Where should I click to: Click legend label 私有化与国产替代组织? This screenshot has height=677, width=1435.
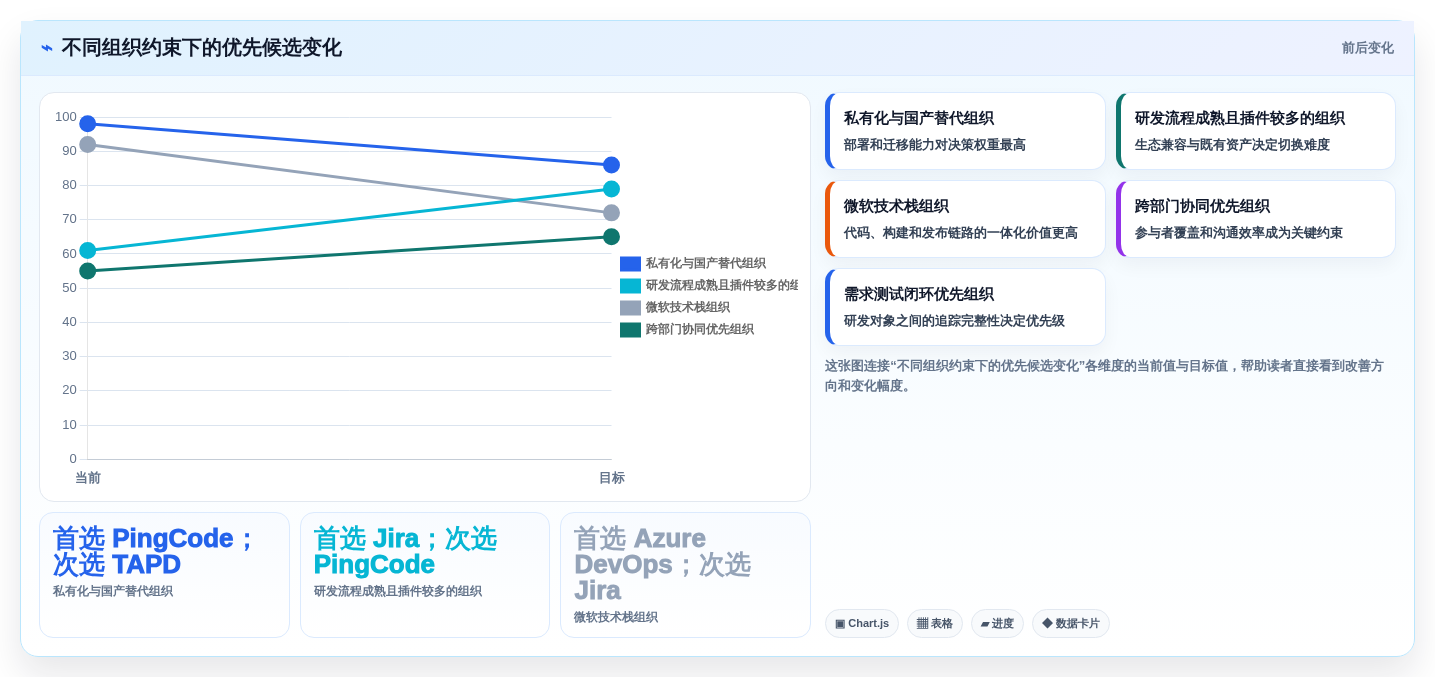pyautogui.click(x=706, y=264)
